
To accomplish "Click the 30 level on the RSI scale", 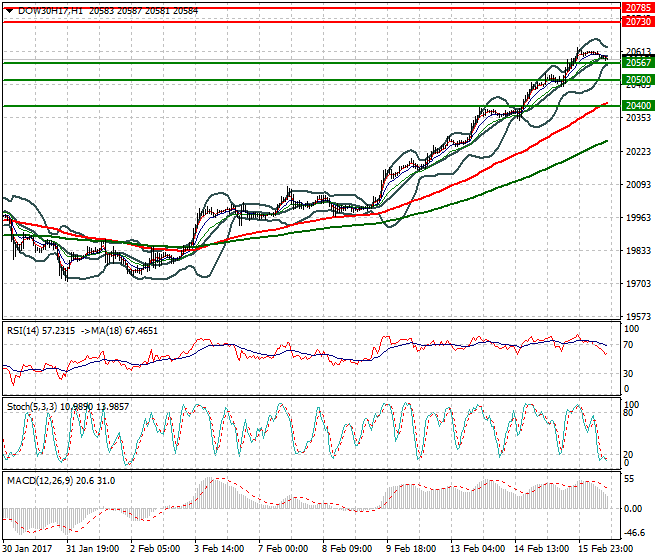I will point(628,373).
